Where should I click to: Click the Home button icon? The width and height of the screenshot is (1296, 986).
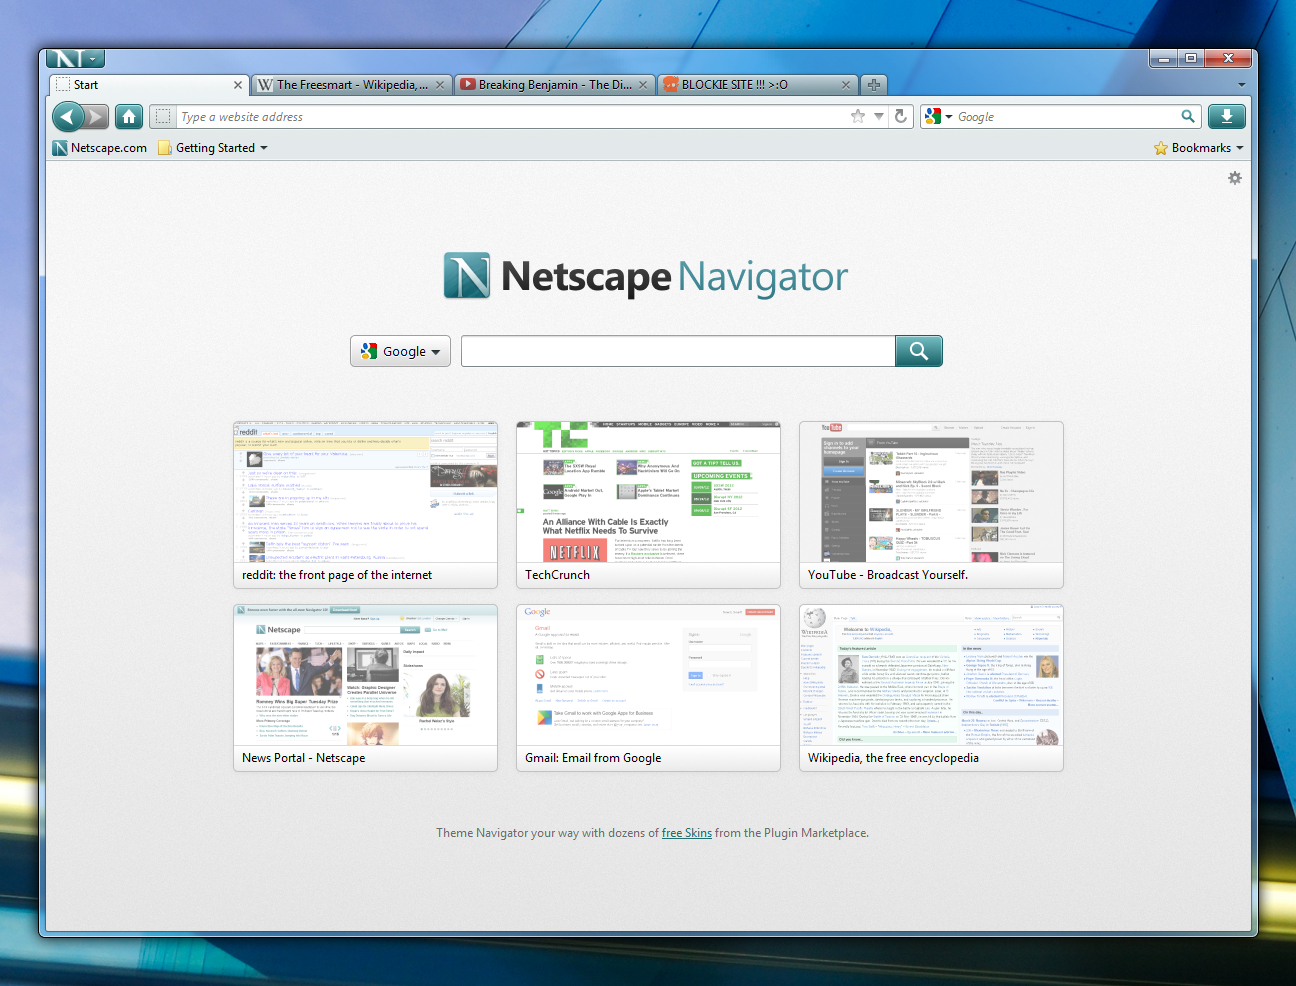point(129,117)
